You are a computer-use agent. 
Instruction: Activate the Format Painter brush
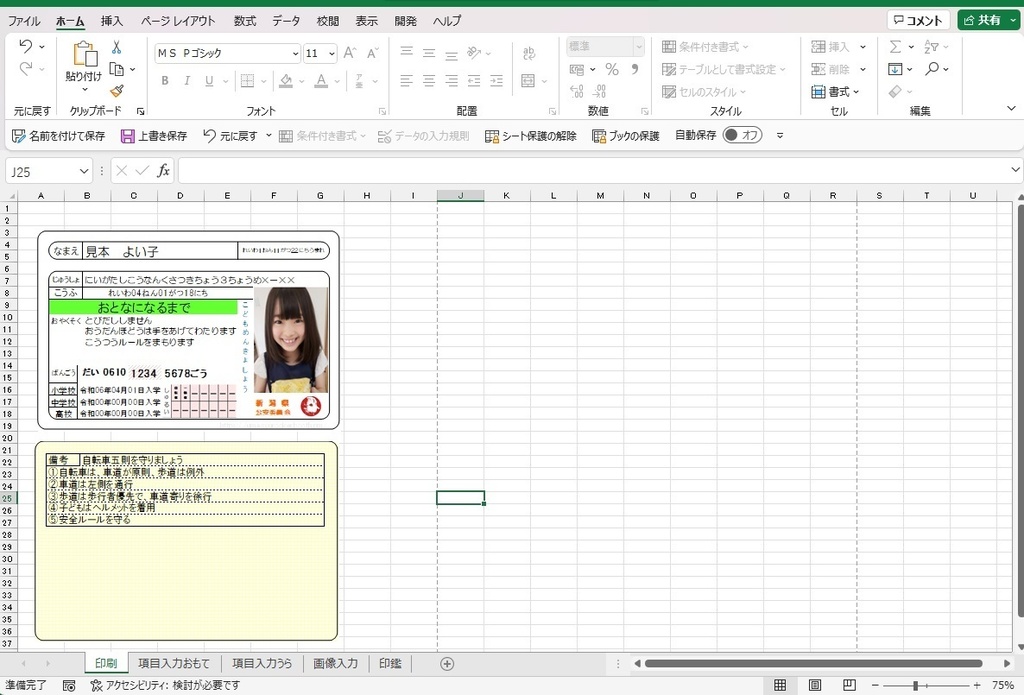[116, 91]
